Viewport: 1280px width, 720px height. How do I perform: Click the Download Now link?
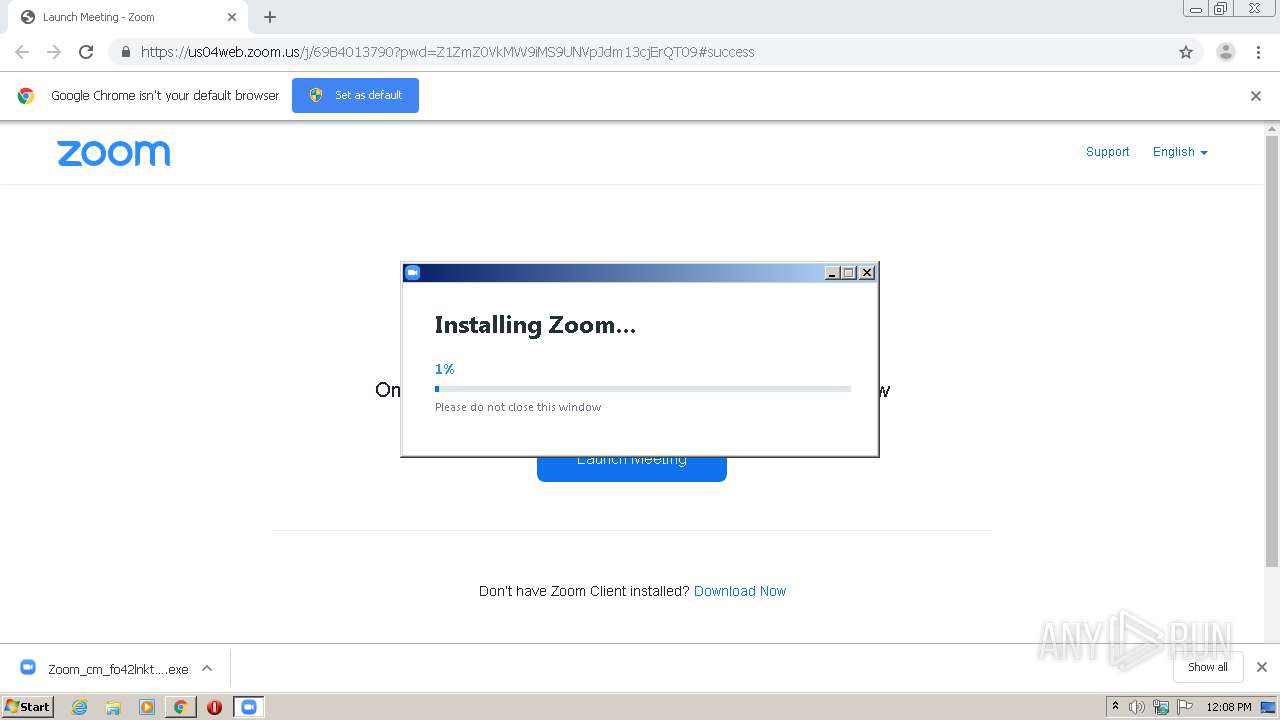740,591
